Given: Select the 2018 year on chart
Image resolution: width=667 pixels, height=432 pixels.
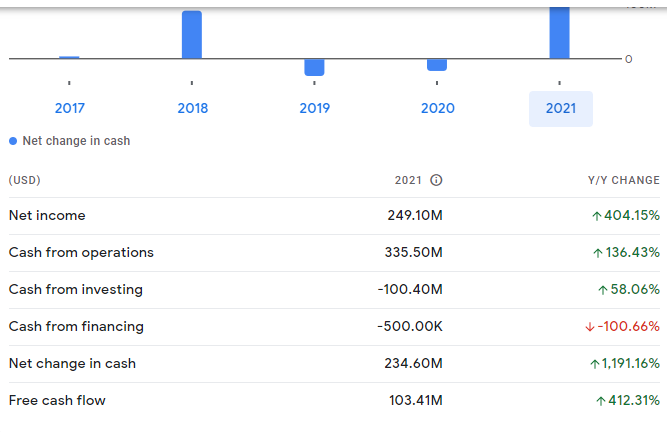Looking at the screenshot, I should 192,108.
